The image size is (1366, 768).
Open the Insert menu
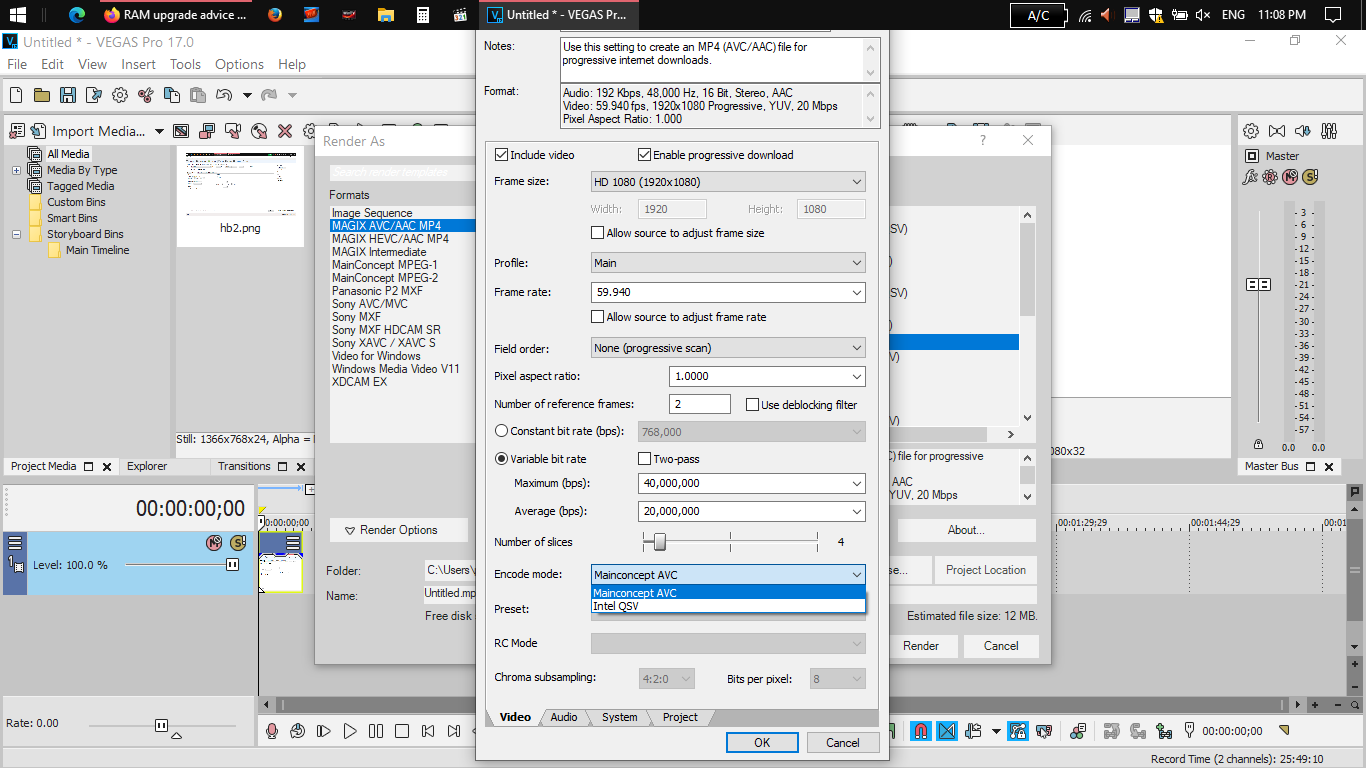(x=138, y=64)
